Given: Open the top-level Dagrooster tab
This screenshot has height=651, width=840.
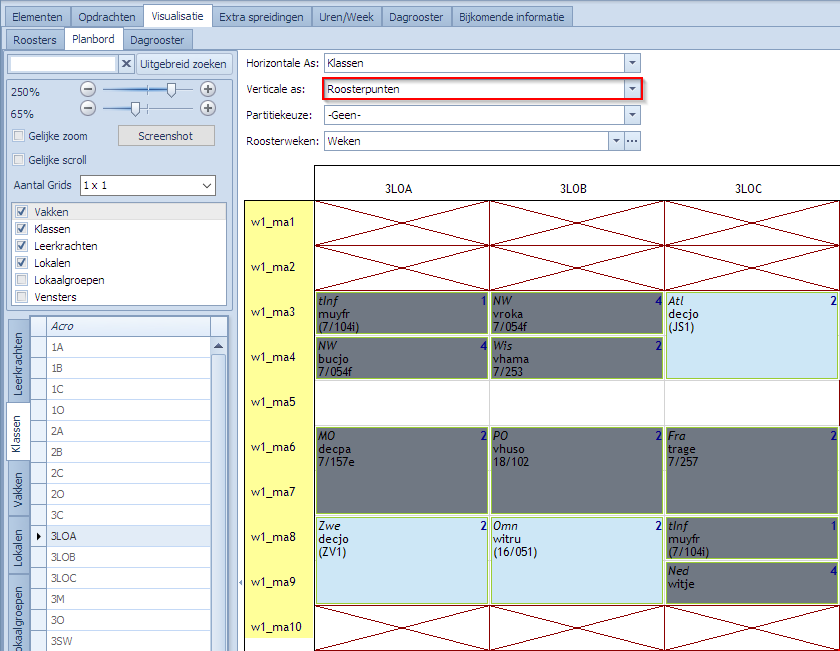Looking at the screenshot, I should 416,17.
